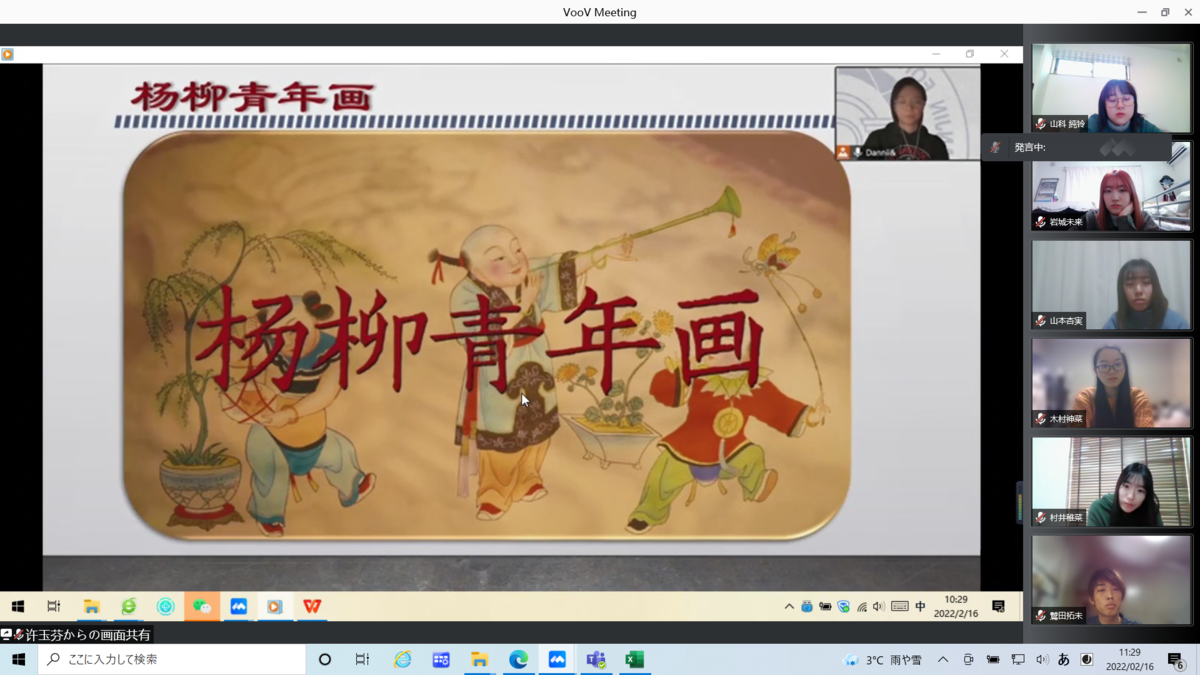Screen dimensions: 1200x675
Task: Click the local clock showing 11:29
Action: (1130, 660)
